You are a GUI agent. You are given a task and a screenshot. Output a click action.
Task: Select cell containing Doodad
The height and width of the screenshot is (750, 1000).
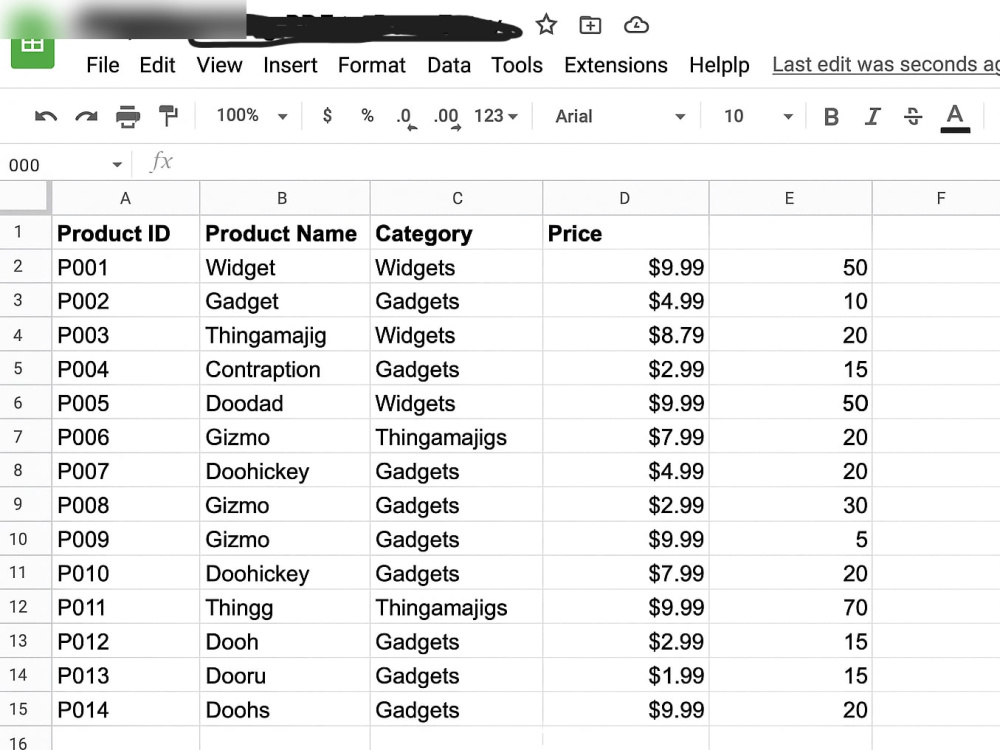click(284, 403)
